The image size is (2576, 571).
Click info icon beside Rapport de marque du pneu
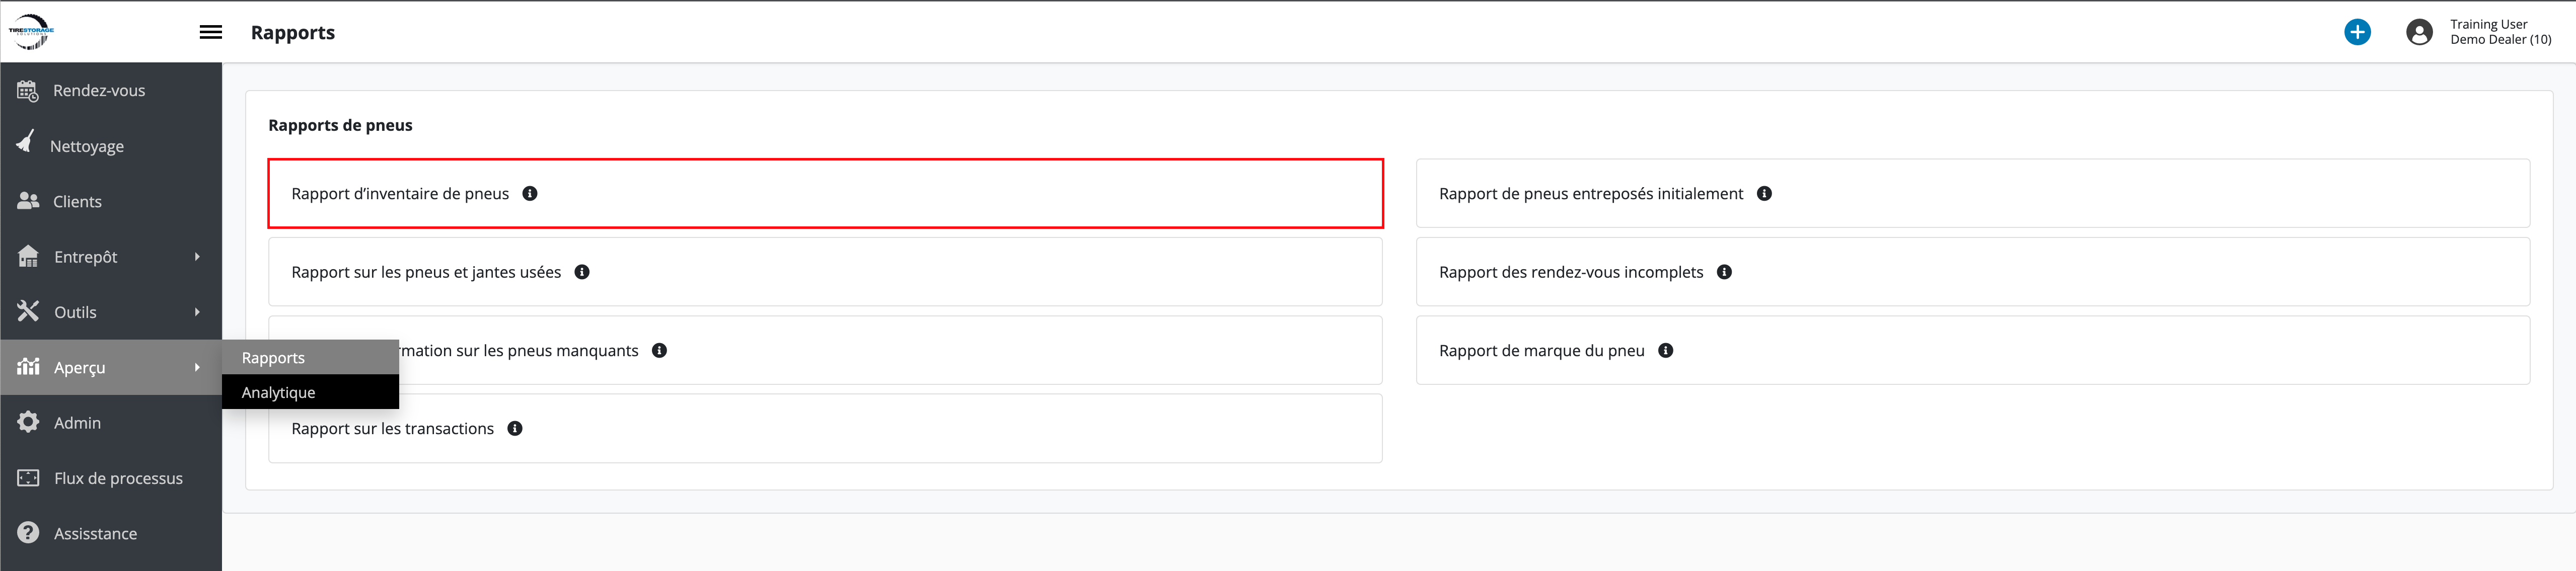[1665, 351]
